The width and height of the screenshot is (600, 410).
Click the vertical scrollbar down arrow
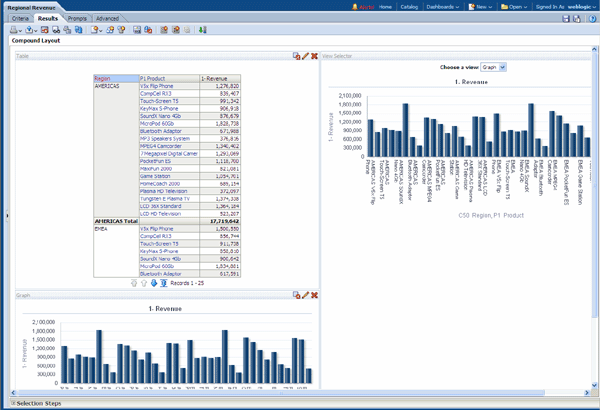click(x=594, y=385)
